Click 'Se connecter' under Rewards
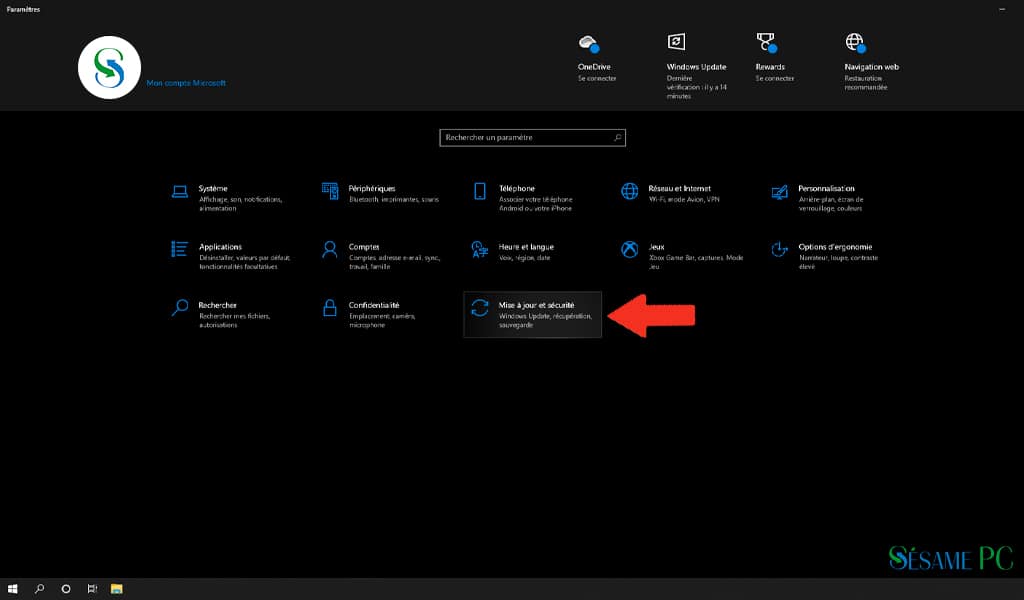This screenshot has width=1024, height=600. (x=775, y=78)
